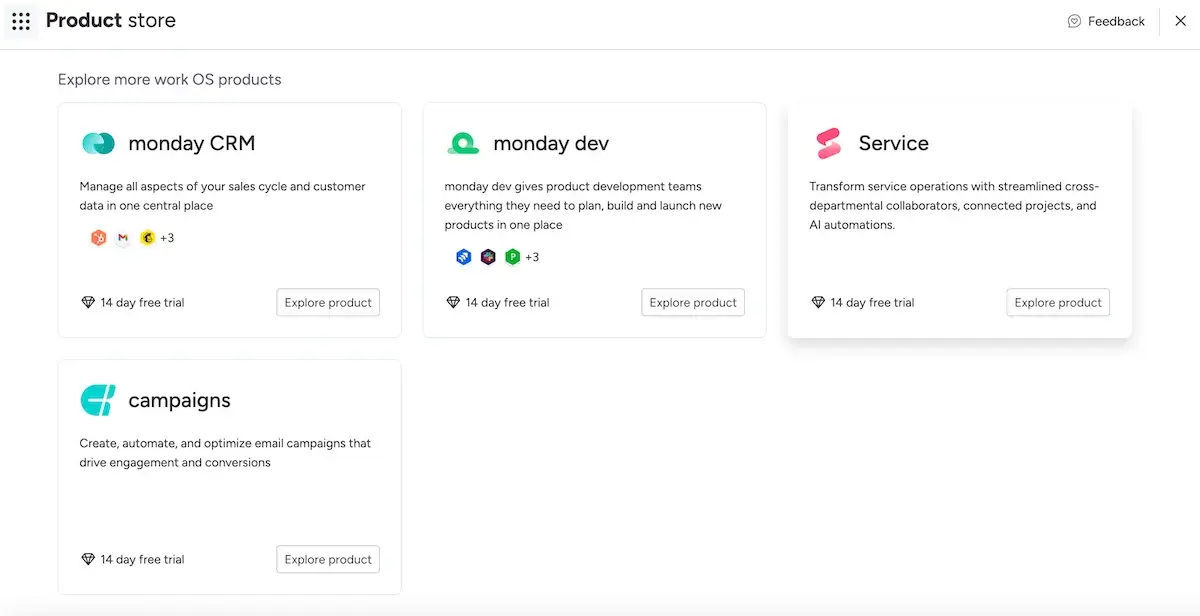
Task: Click the campaigns description text
Action: click(x=225, y=453)
